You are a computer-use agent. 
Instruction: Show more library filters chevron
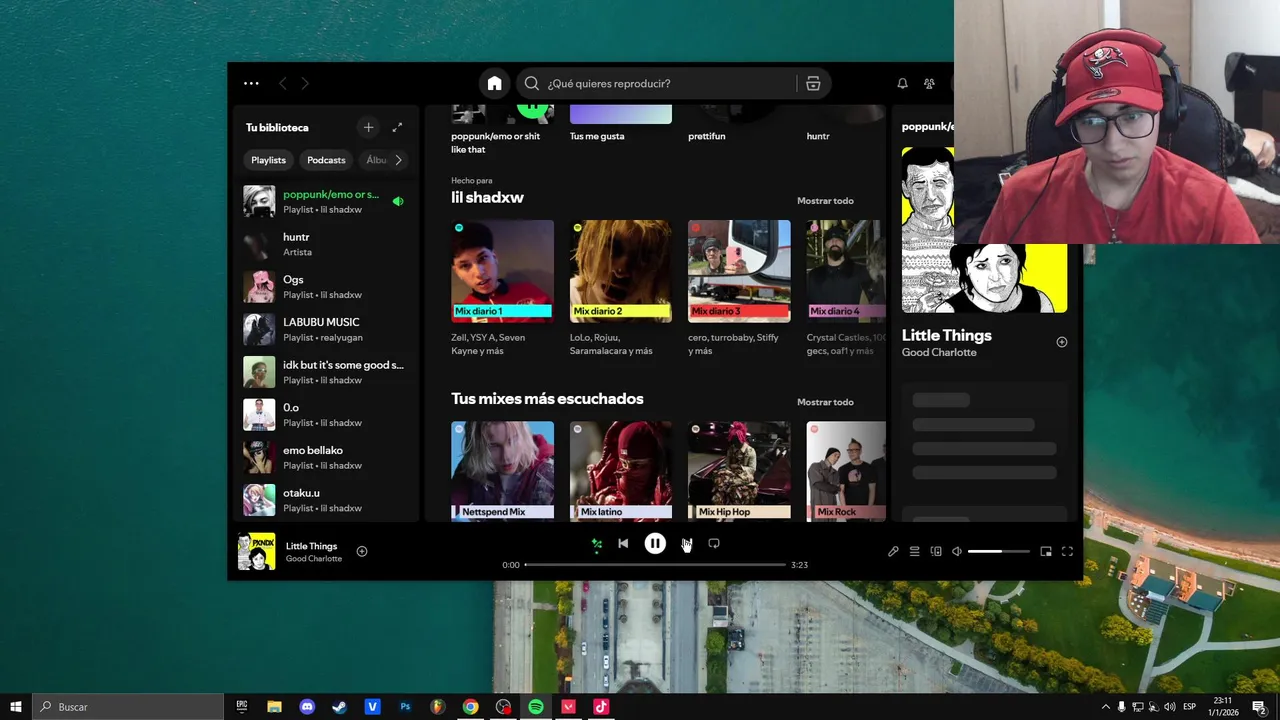click(398, 160)
